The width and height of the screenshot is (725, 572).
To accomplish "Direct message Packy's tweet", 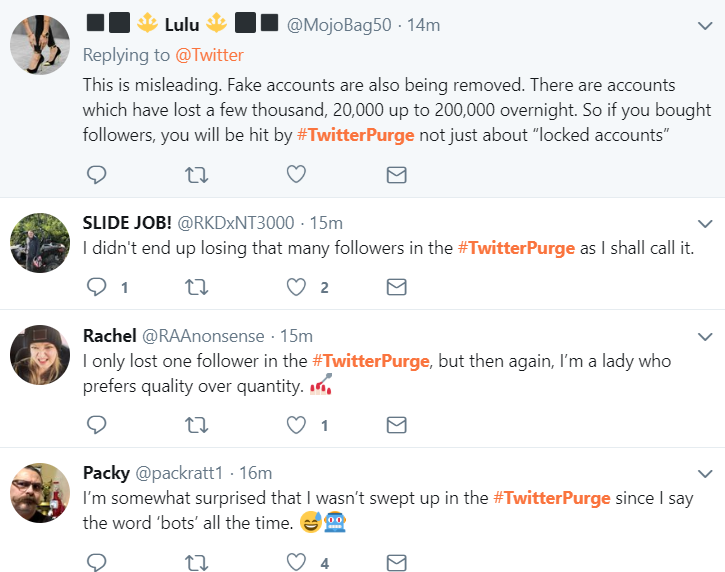I will click(396, 562).
